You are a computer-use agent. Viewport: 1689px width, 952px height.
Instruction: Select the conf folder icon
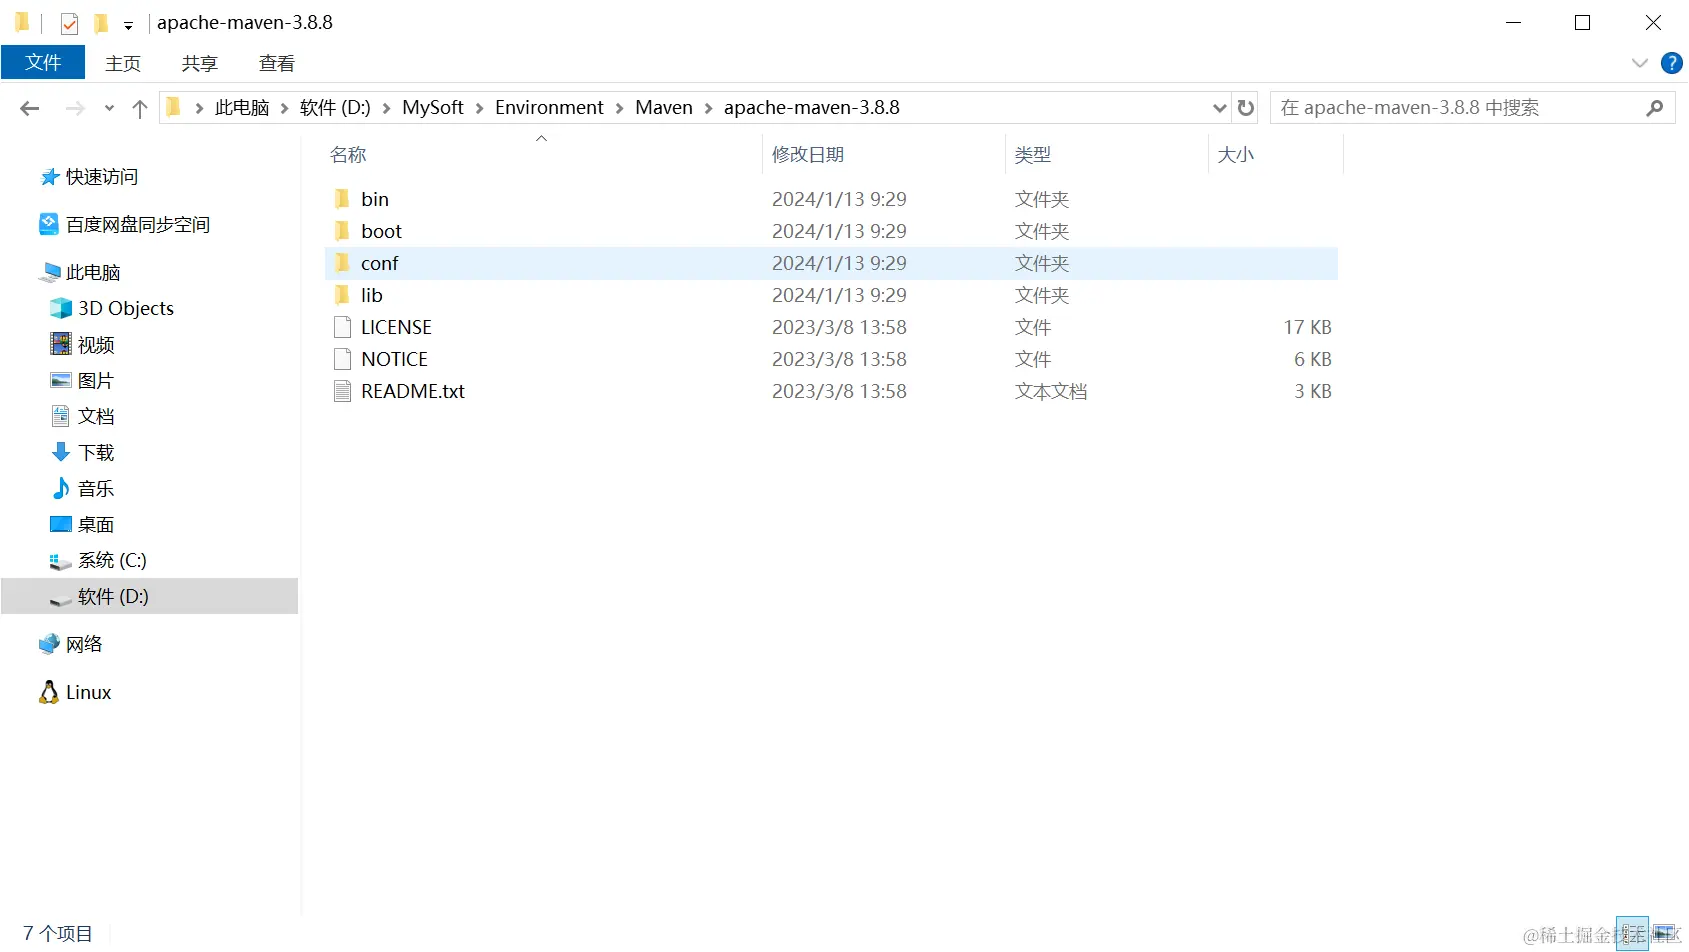pos(342,263)
